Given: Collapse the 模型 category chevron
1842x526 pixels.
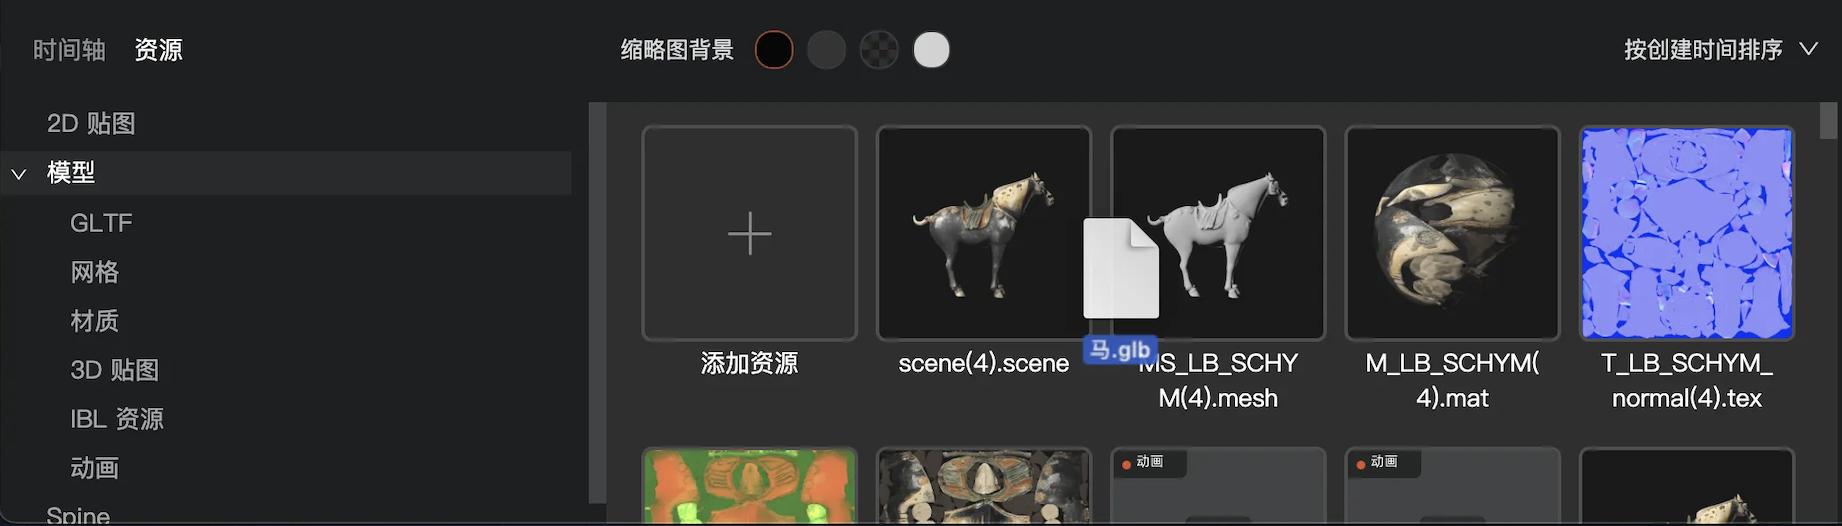Looking at the screenshot, I should coord(19,174).
